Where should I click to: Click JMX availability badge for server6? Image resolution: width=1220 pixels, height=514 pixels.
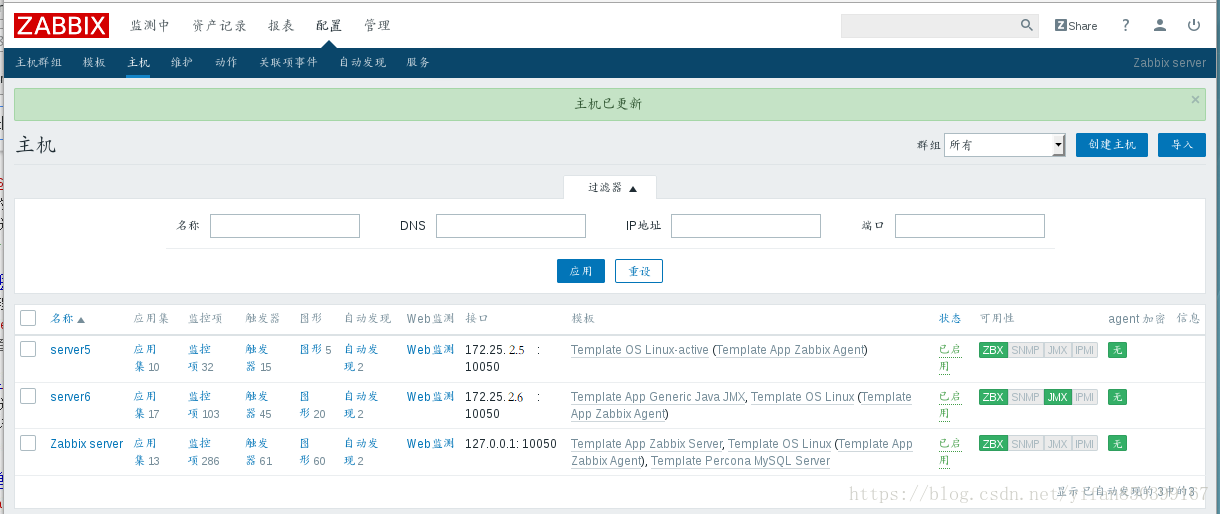1057,397
